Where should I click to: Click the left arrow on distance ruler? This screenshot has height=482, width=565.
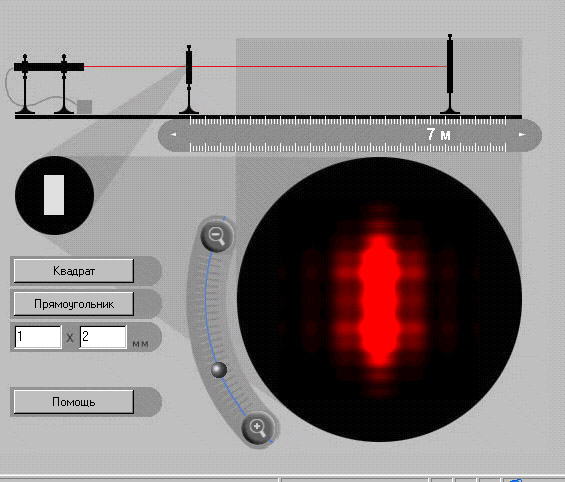(x=173, y=134)
